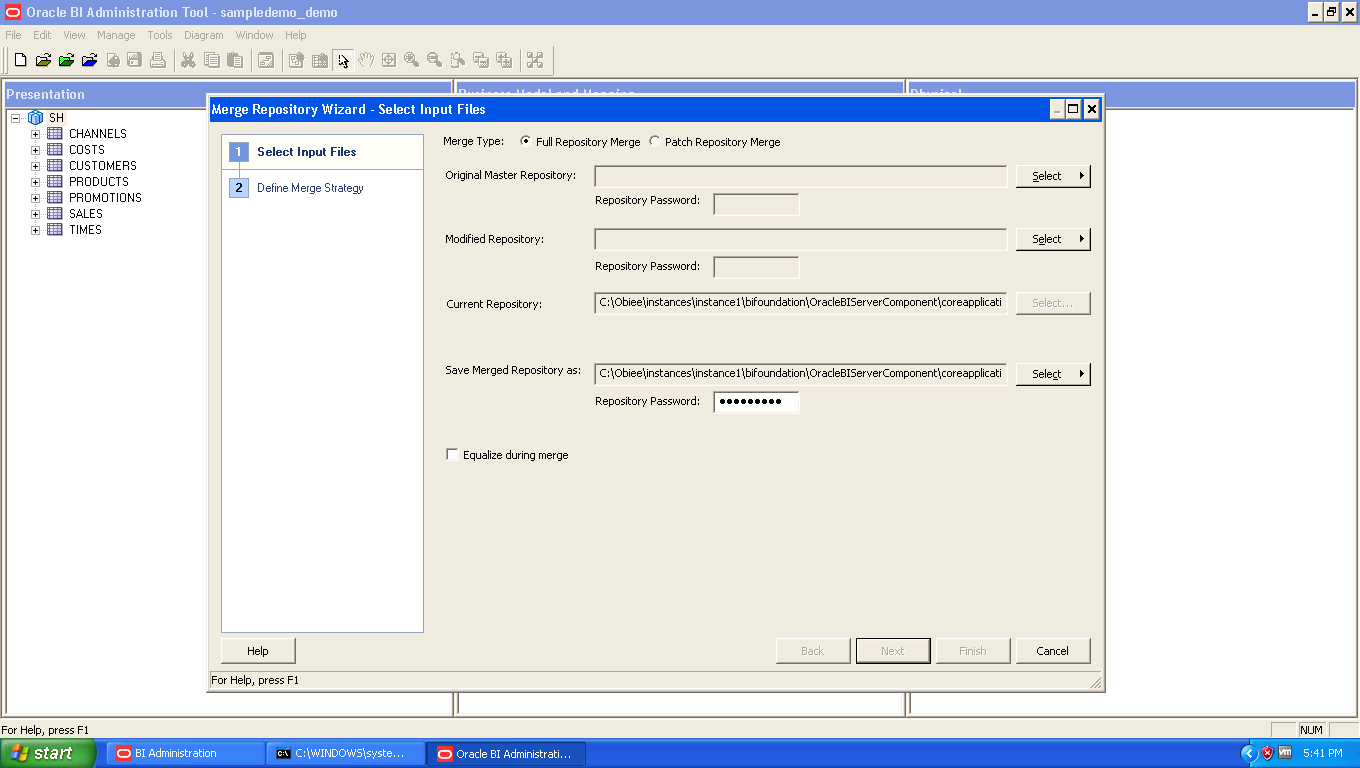Switch to BI Administration taskbar item

[186, 754]
